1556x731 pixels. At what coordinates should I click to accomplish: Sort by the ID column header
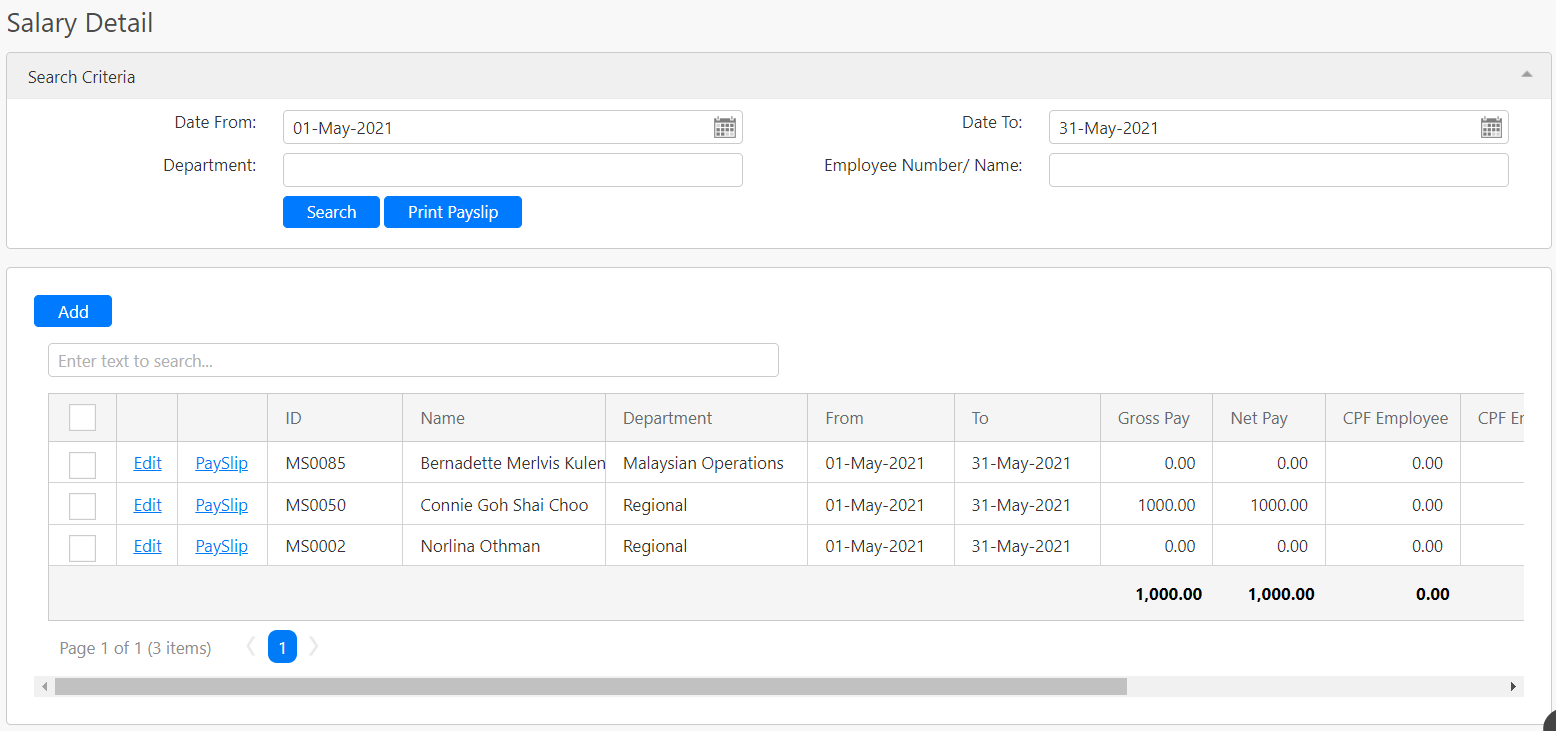(335, 418)
